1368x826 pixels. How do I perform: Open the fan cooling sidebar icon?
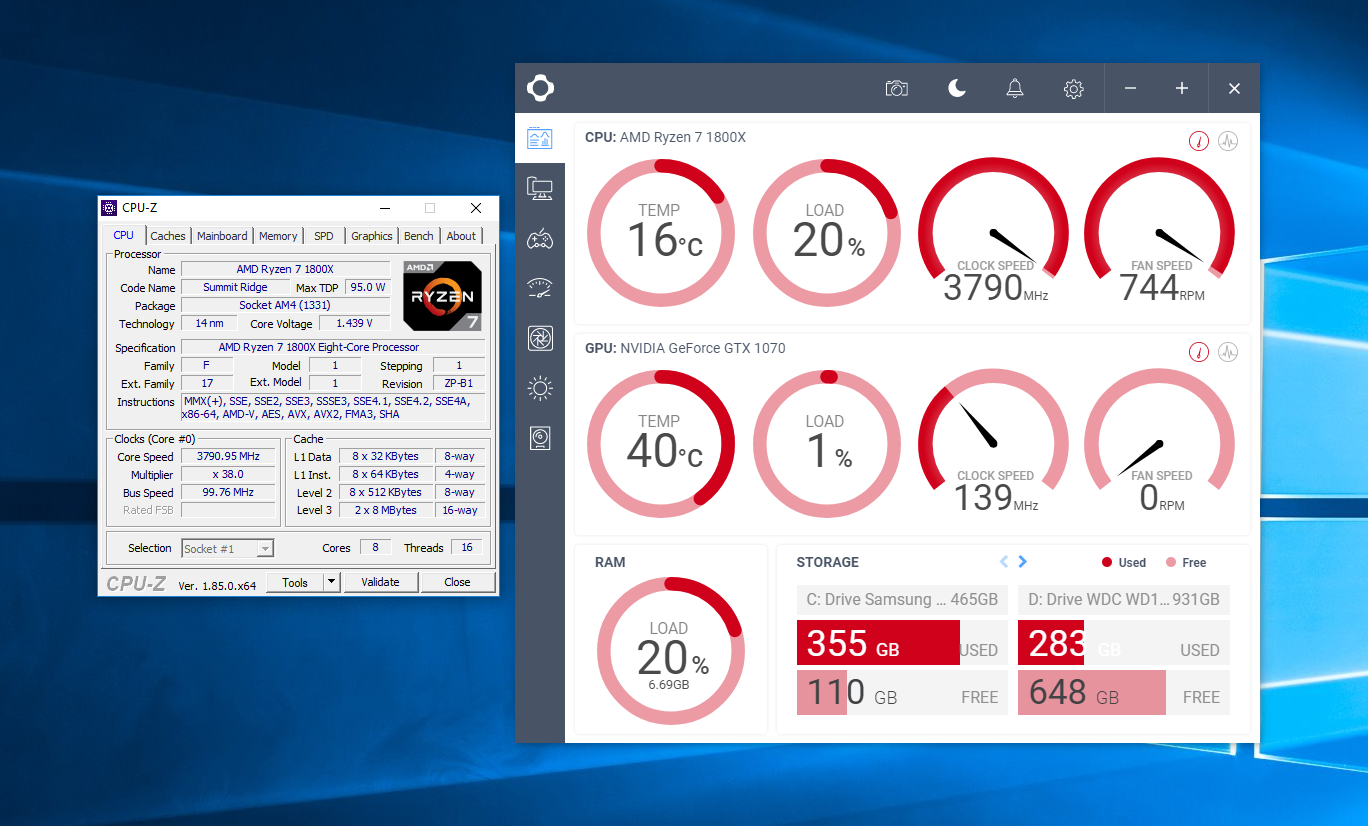pos(540,338)
